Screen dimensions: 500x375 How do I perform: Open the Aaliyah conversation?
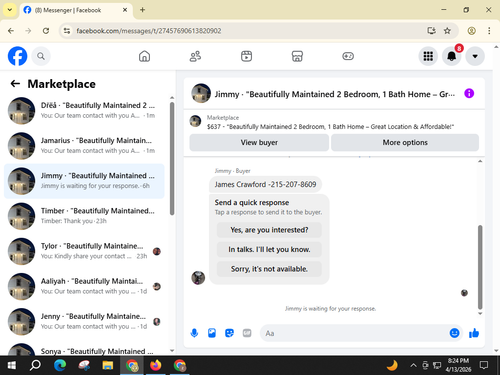point(84,286)
